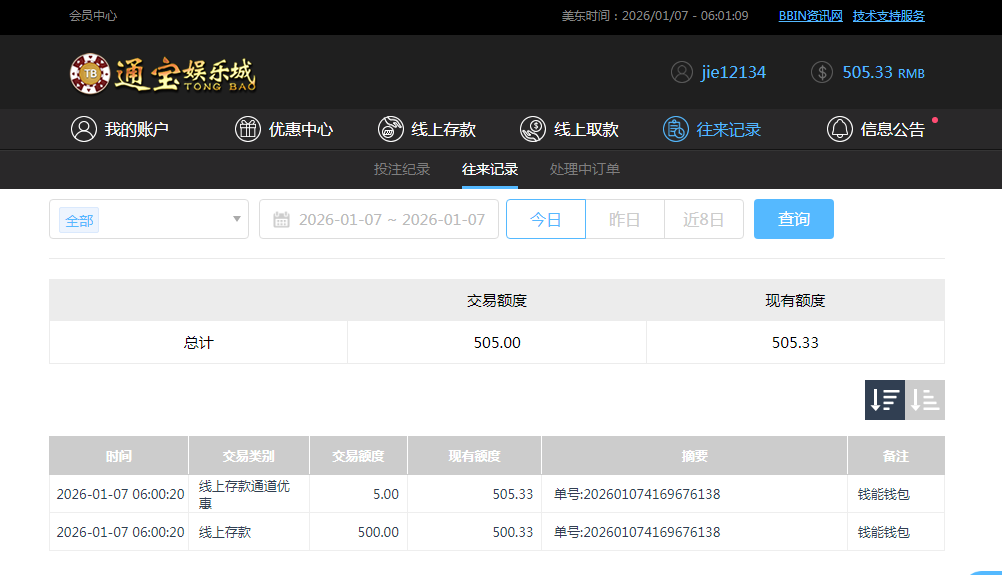Select the 今日 date filter
1002x575 pixels.
tap(546, 219)
